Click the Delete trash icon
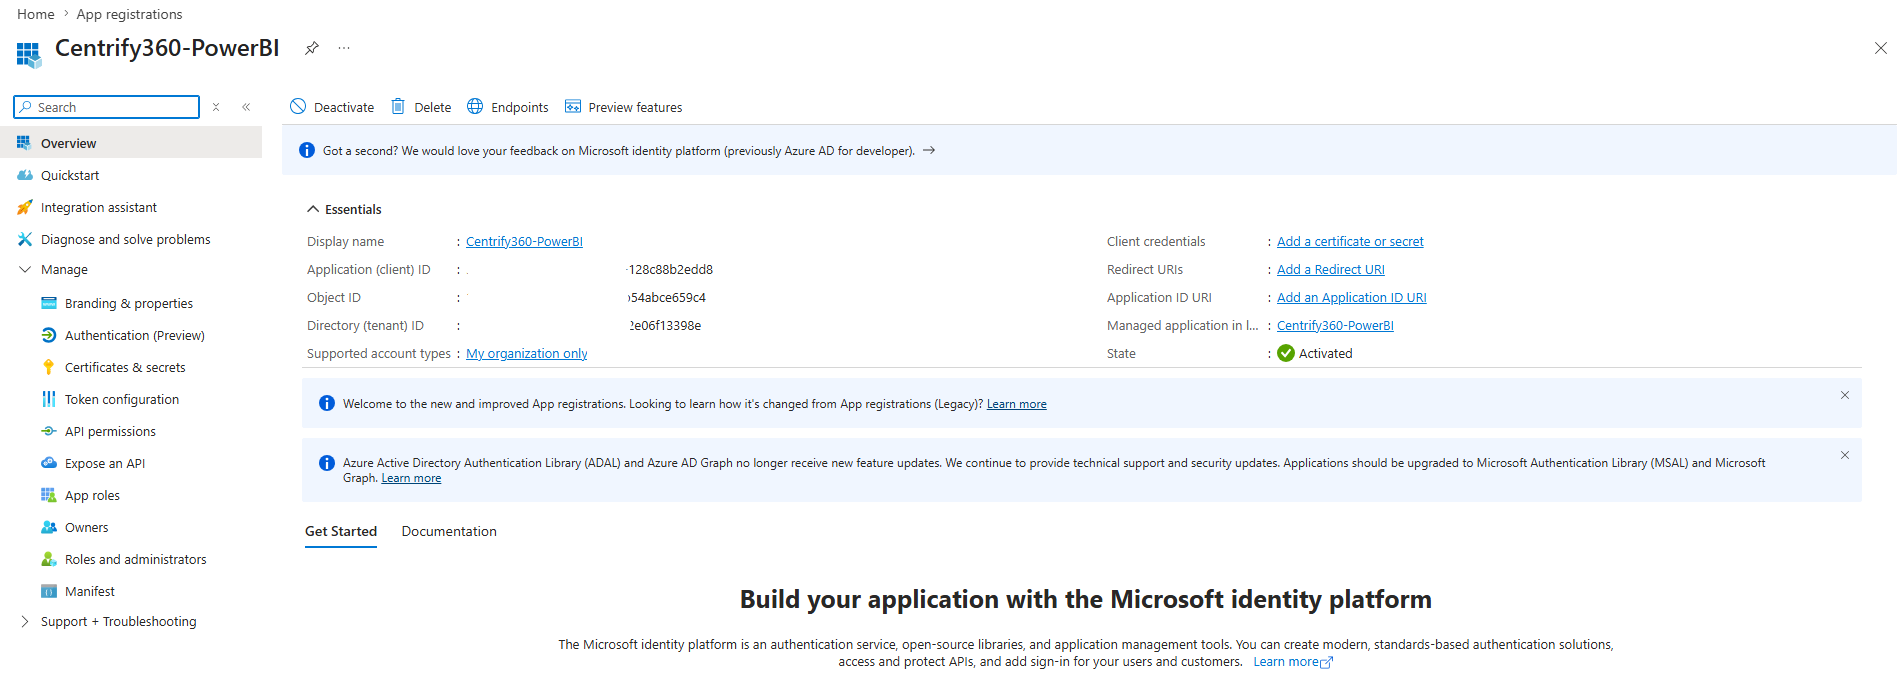Image resolution: width=1902 pixels, height=695 pixels. pyautogui.click(x=398, y=107)
